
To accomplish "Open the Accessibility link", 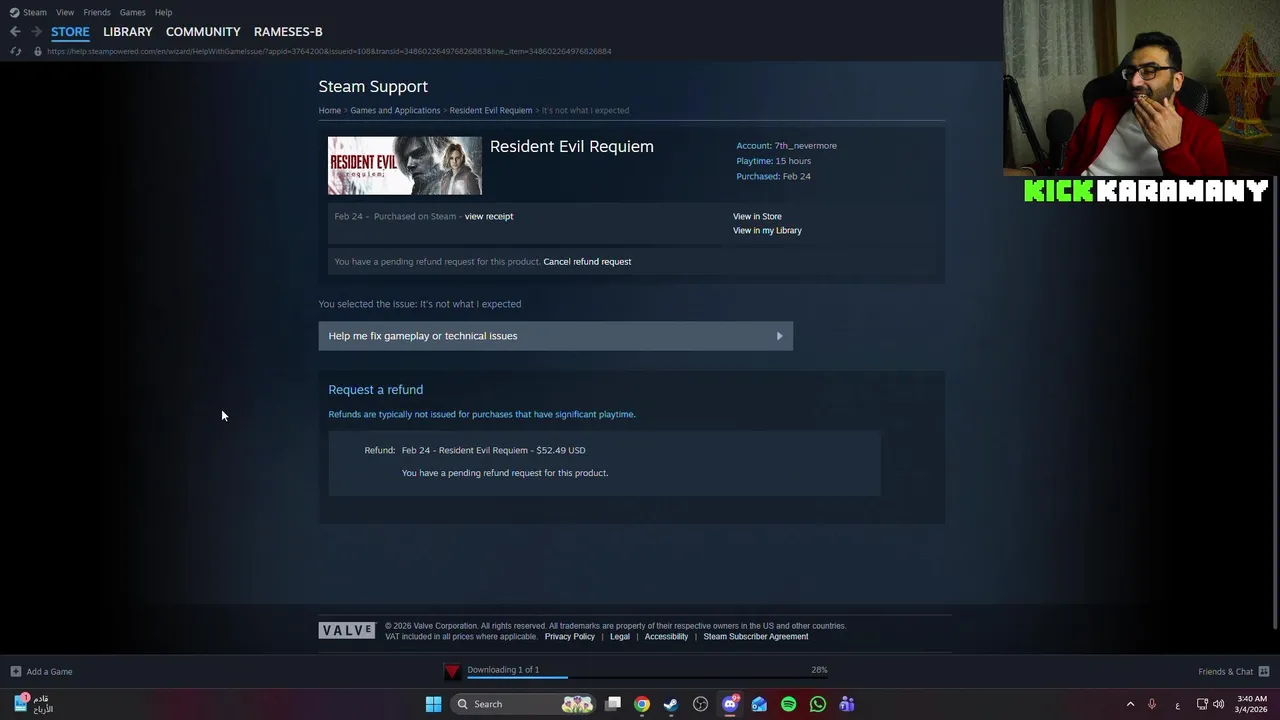I will click(666, 637).
